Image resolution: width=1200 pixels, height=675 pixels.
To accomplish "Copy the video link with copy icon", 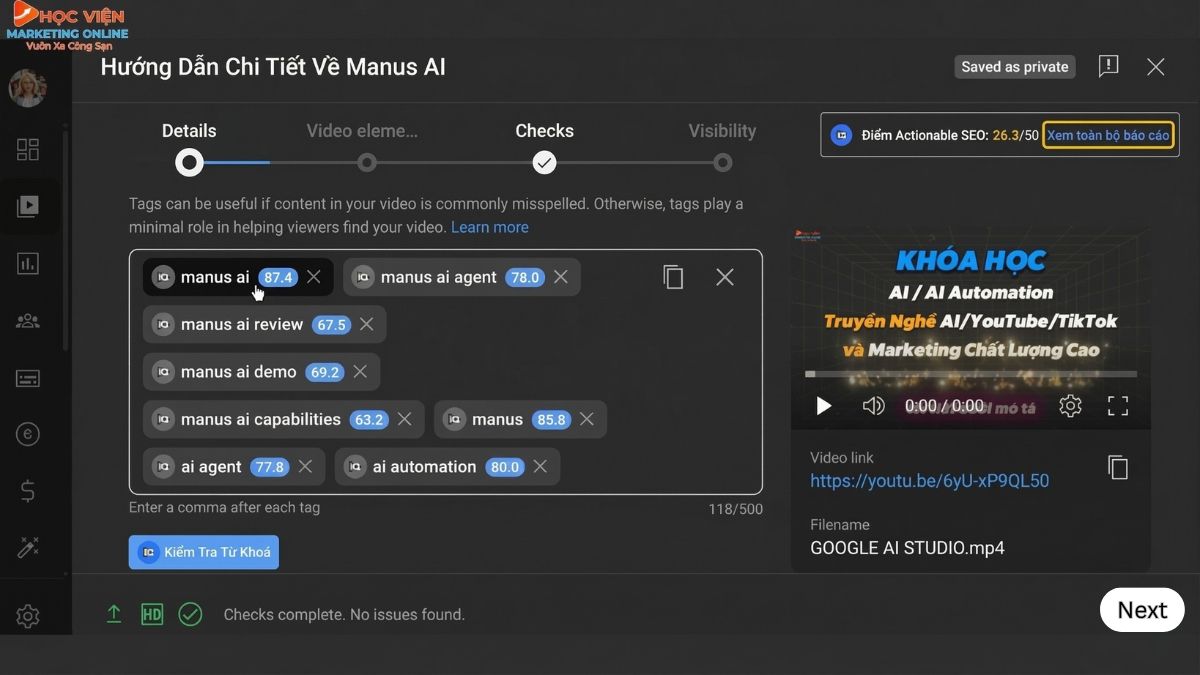I will click(x=1117, y=467).
